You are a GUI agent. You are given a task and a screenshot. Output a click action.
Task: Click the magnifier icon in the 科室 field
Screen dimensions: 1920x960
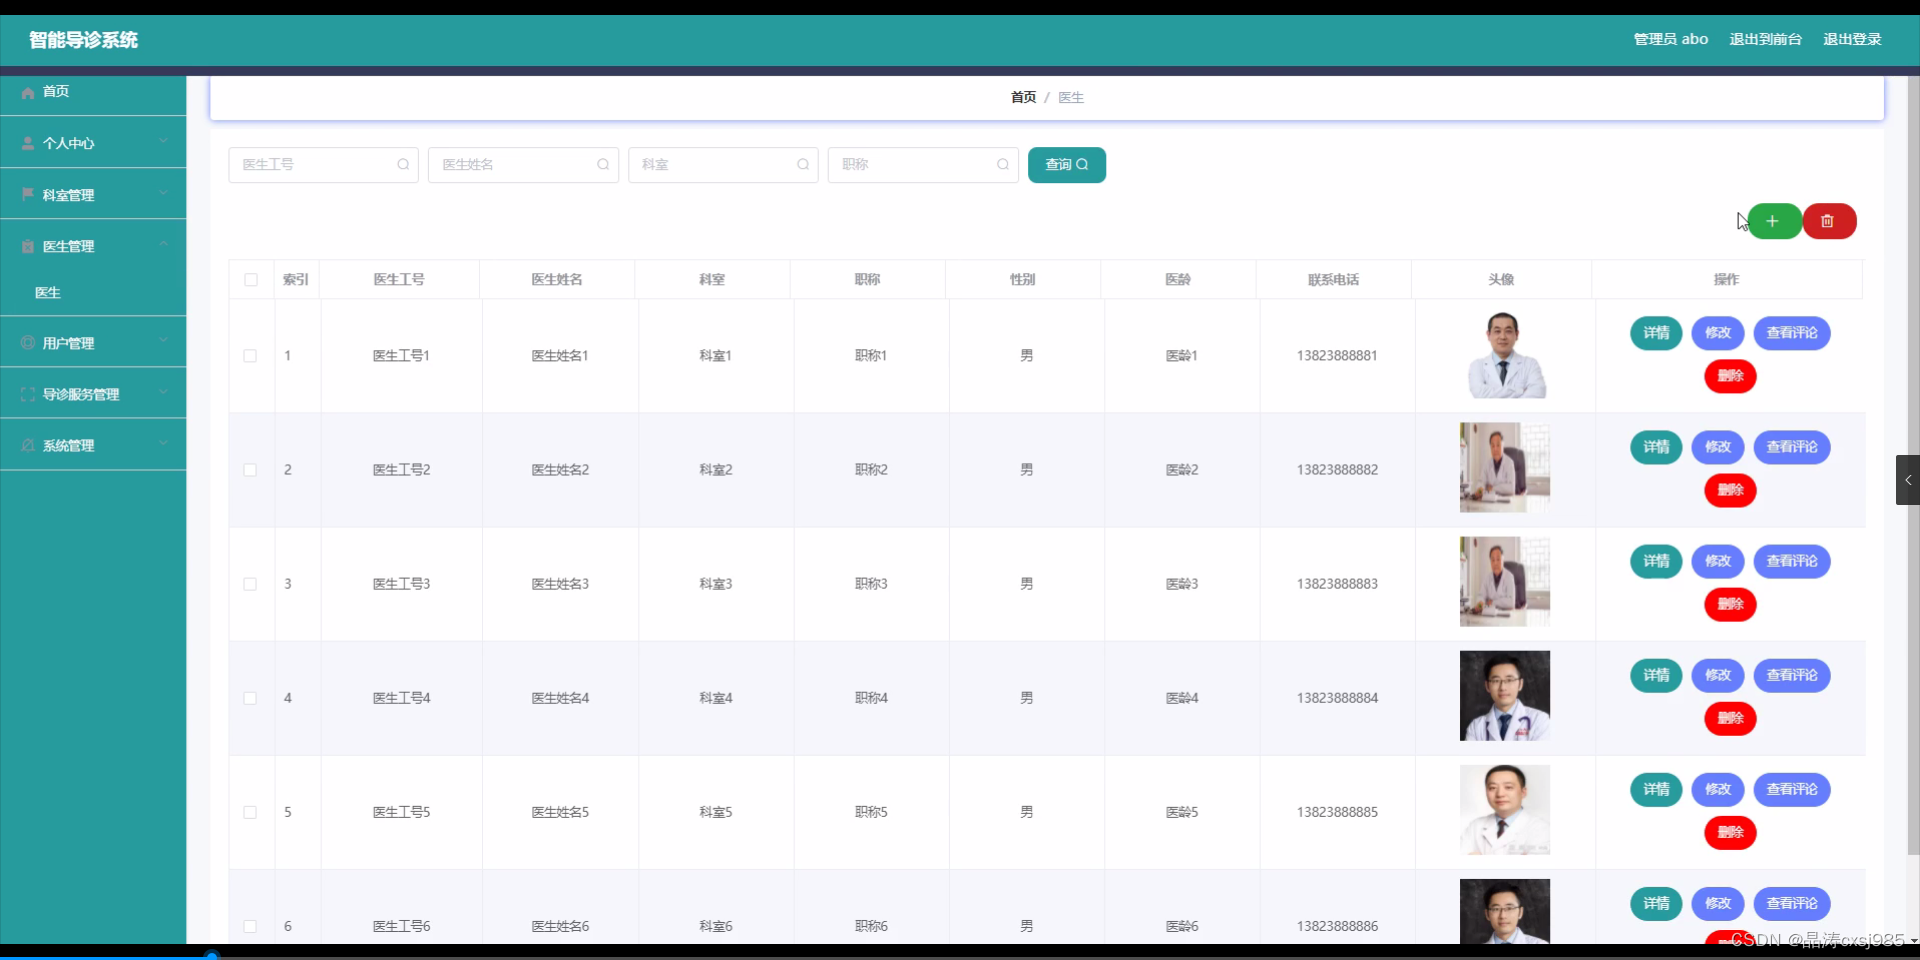pyautogui.click(x=803, y=164)
